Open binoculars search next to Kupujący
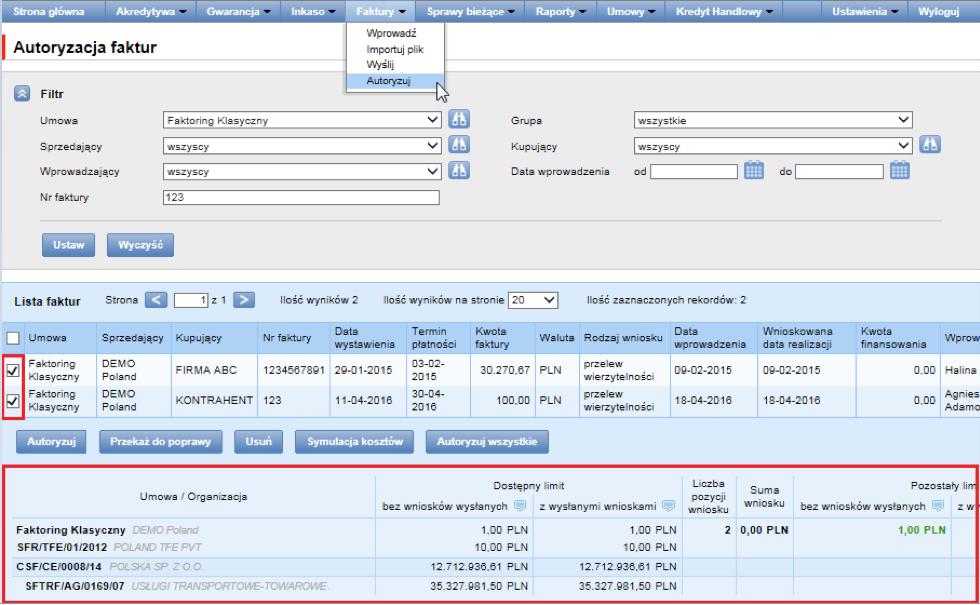The width and height of the screenshot is (980, 605). (930, 145)
